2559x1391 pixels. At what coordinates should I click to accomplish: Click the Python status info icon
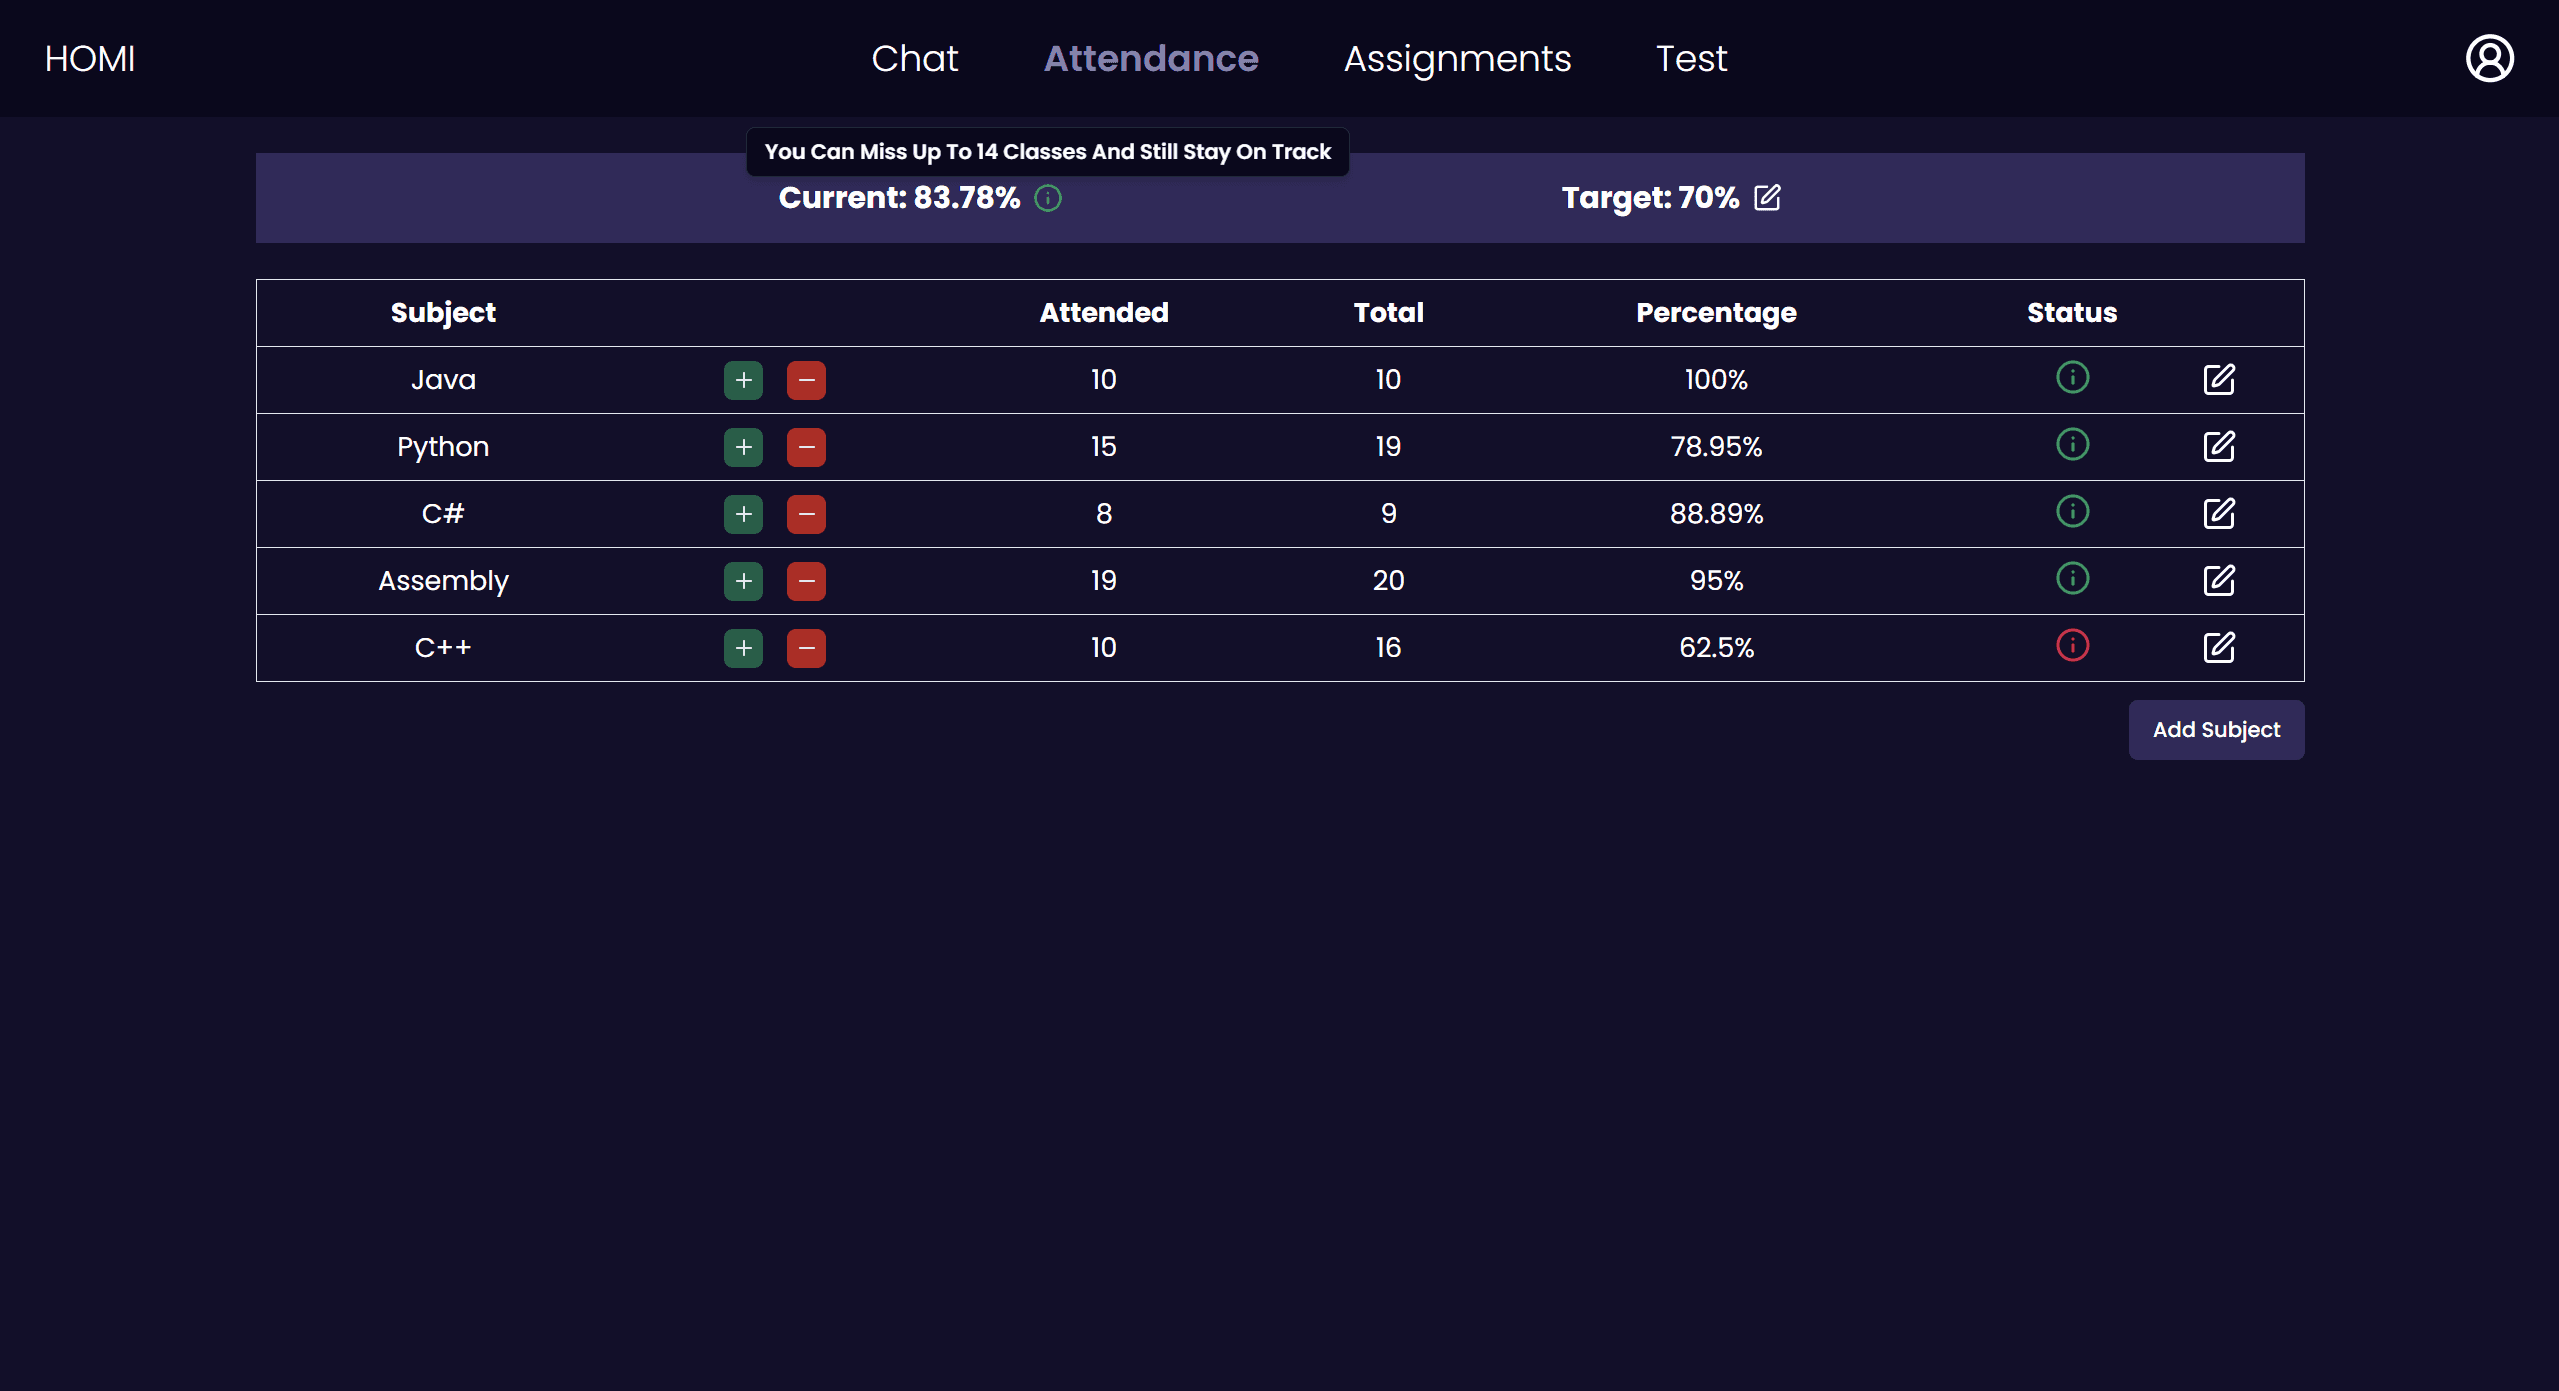point(2072,444)
